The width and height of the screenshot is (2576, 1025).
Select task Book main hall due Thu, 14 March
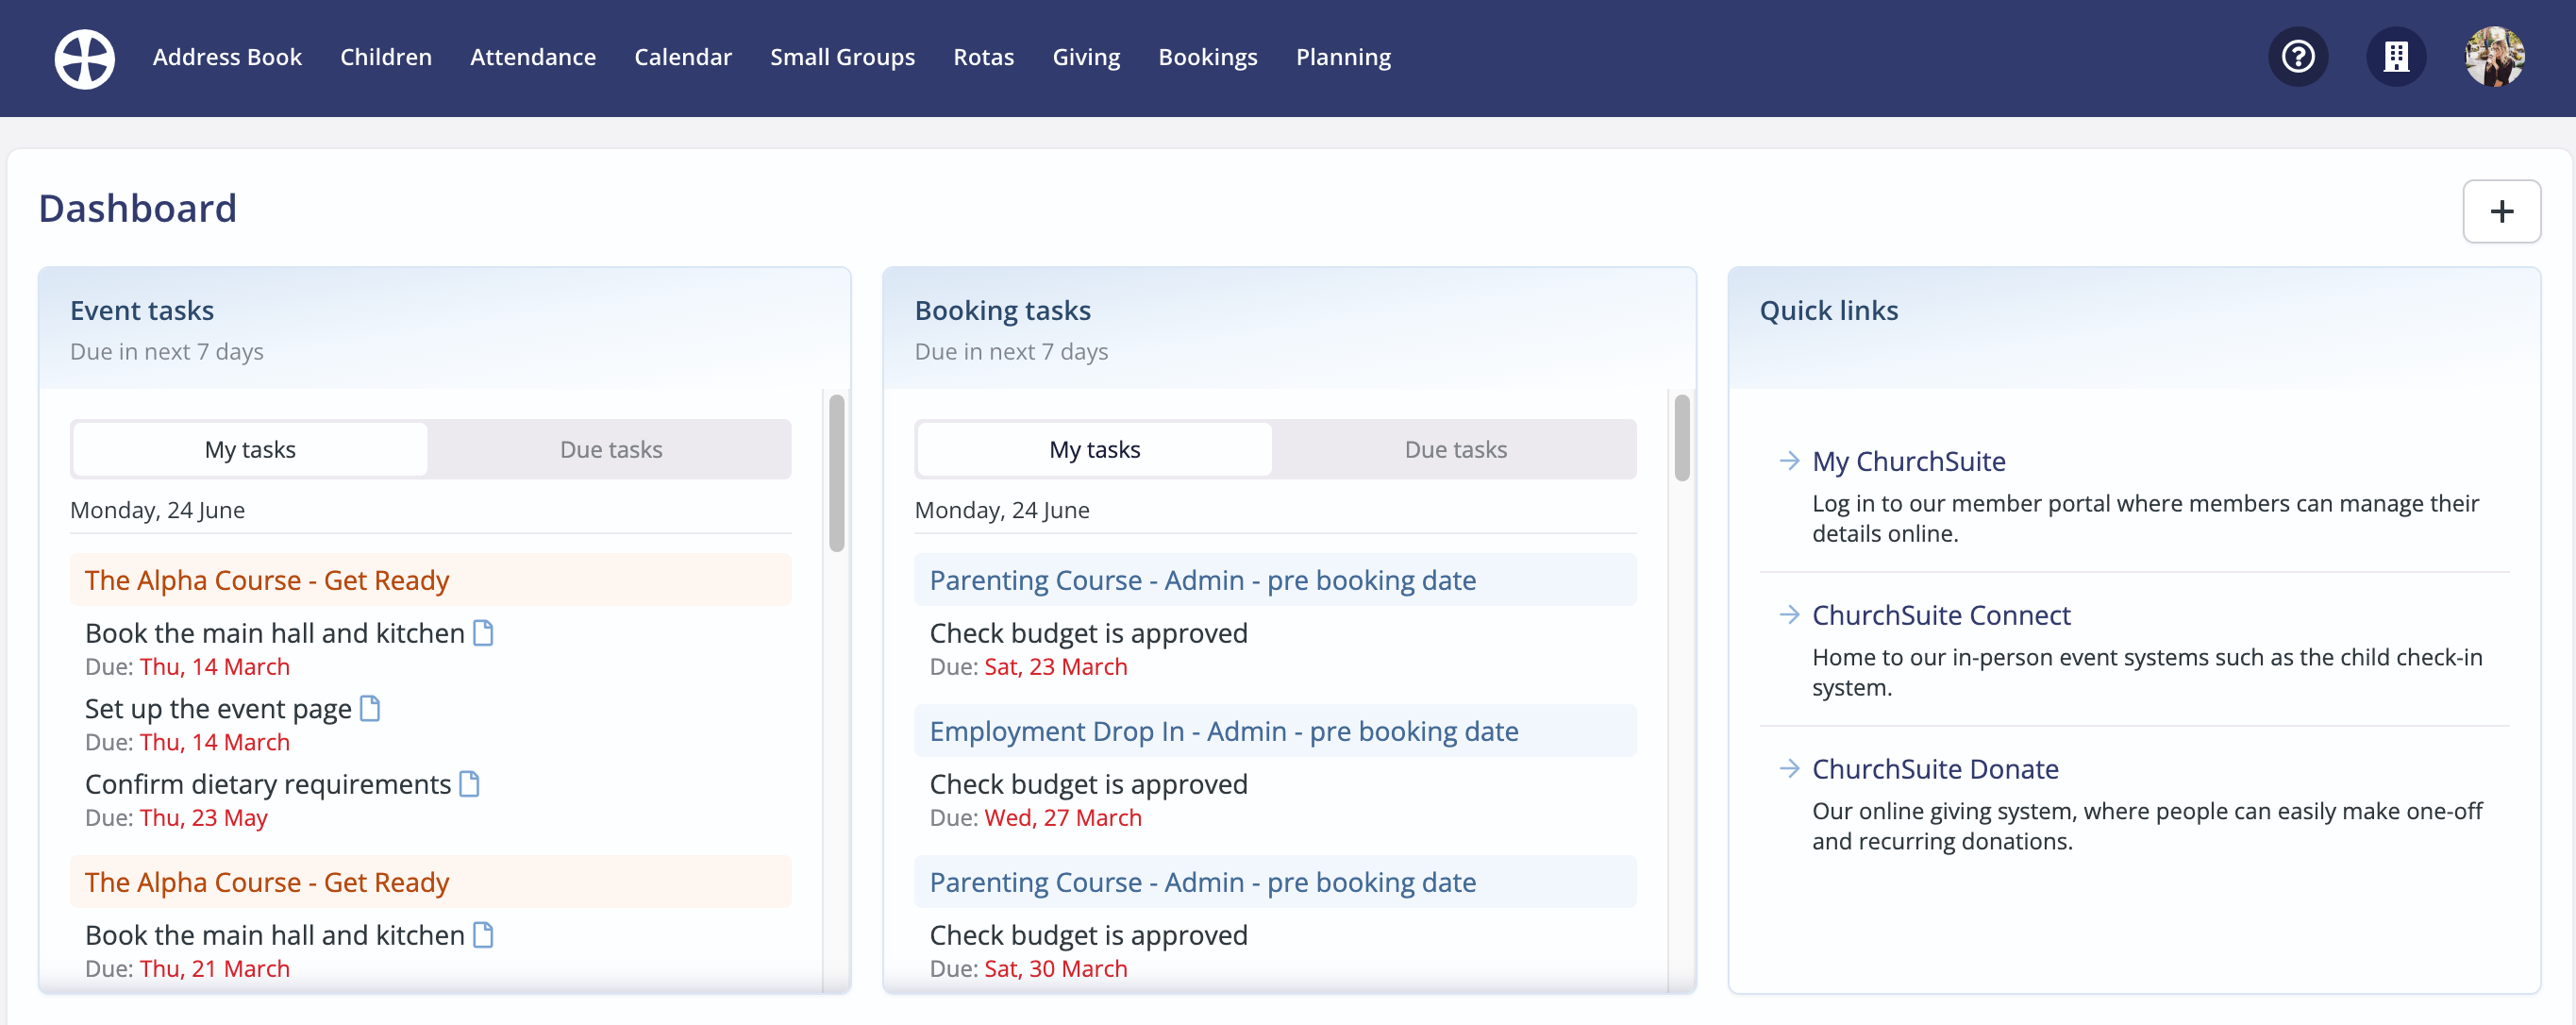tap(275, 633)
